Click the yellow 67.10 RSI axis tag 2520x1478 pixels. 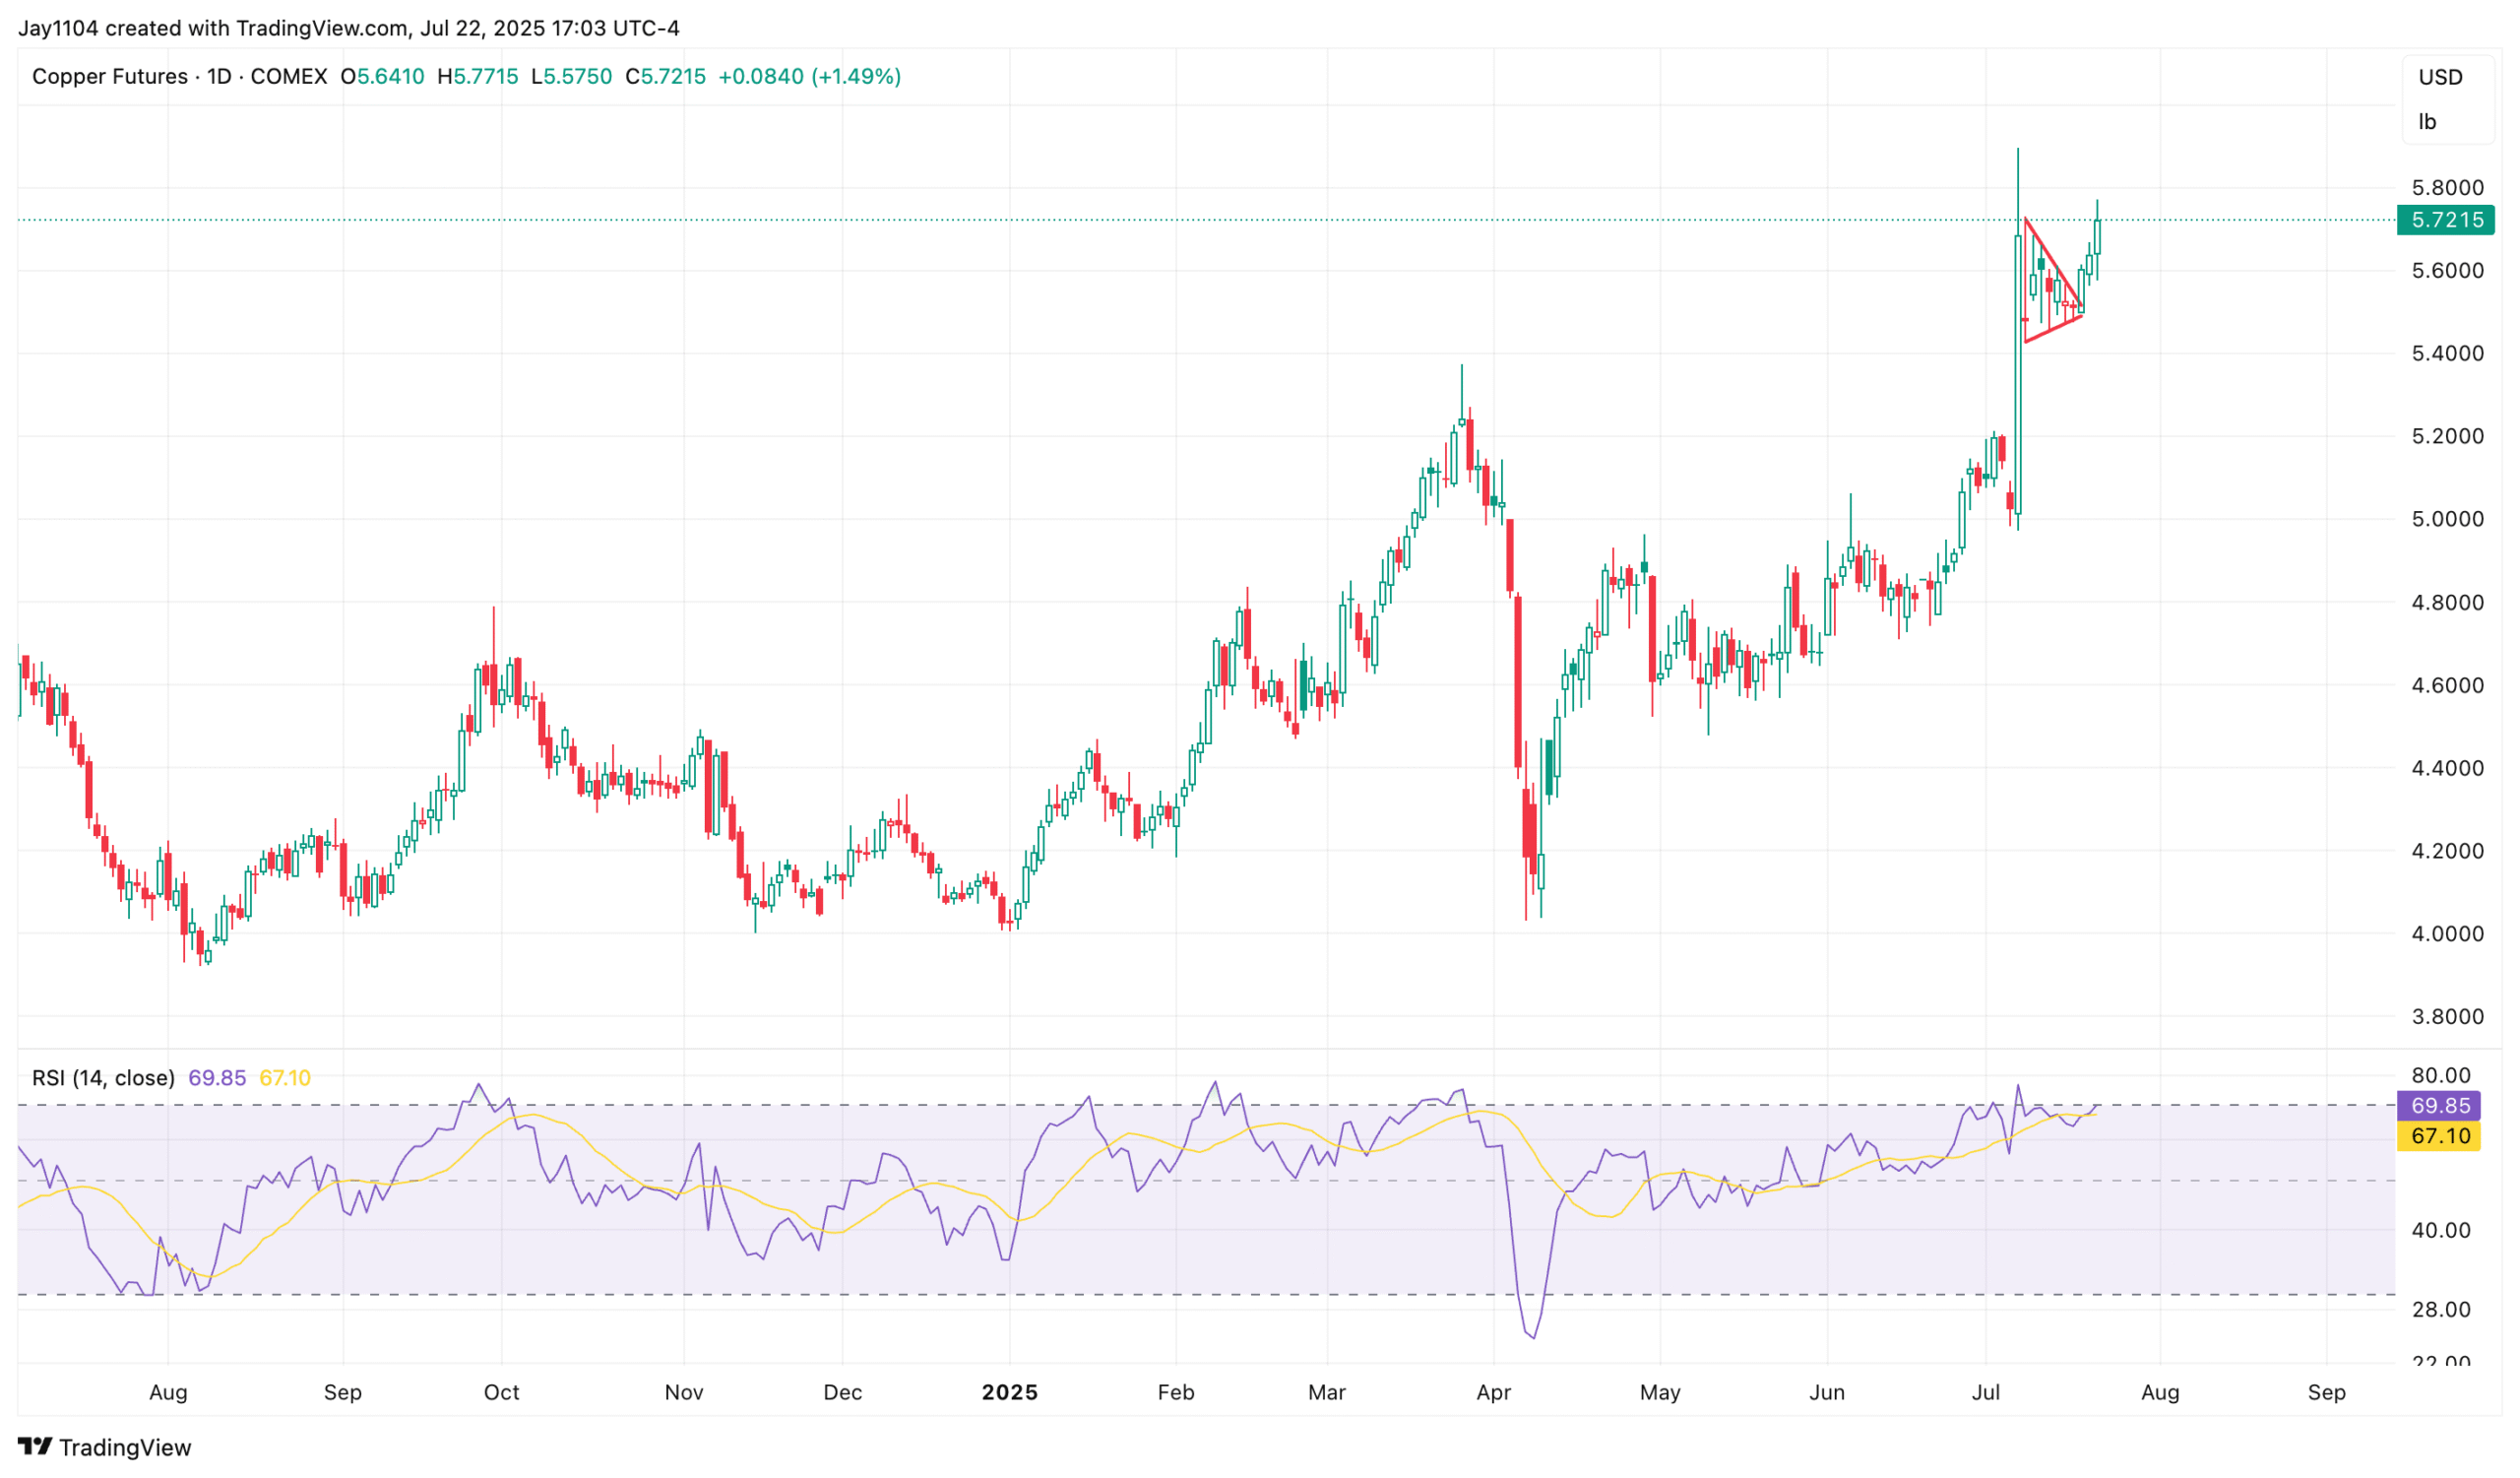tap(2439, 1136)
